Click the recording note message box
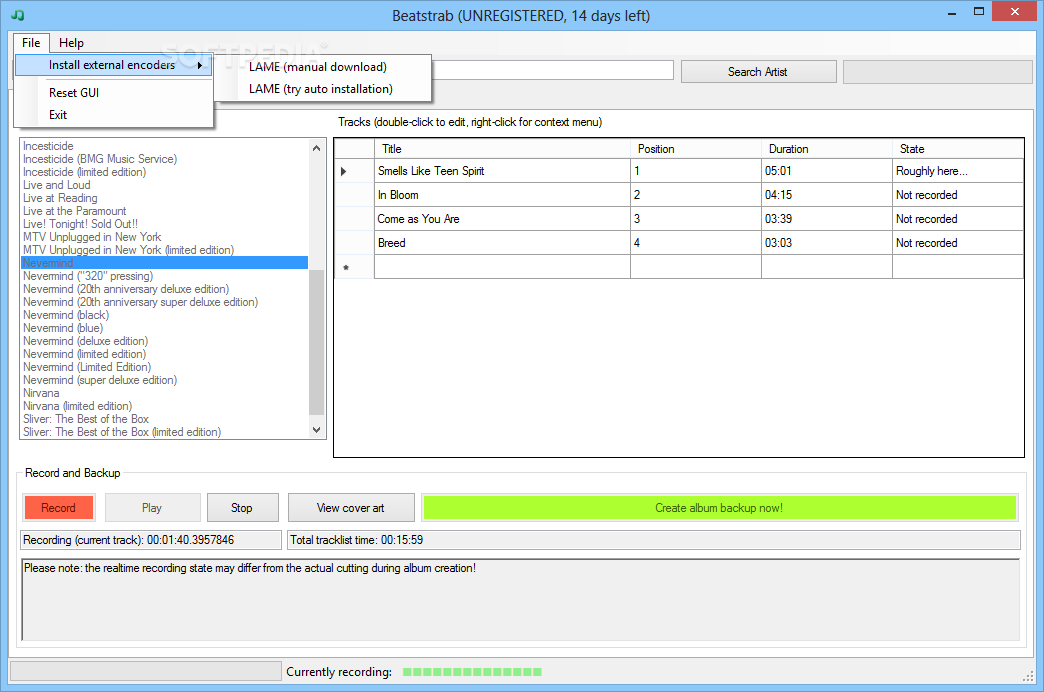The height and width of the screenshot is (692, 1044). pos(521,599)
